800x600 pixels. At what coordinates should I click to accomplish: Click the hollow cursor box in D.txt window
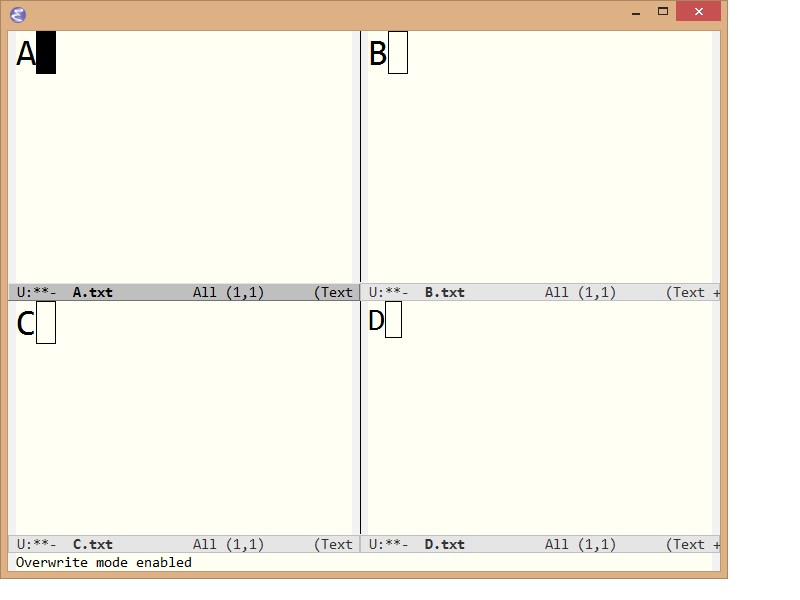pos(393,319)
